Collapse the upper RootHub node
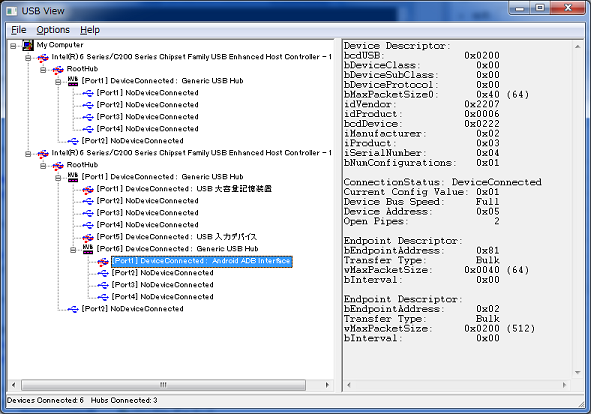Image resolution: width=591 pixels, height=414 pixels. (43, 70)
